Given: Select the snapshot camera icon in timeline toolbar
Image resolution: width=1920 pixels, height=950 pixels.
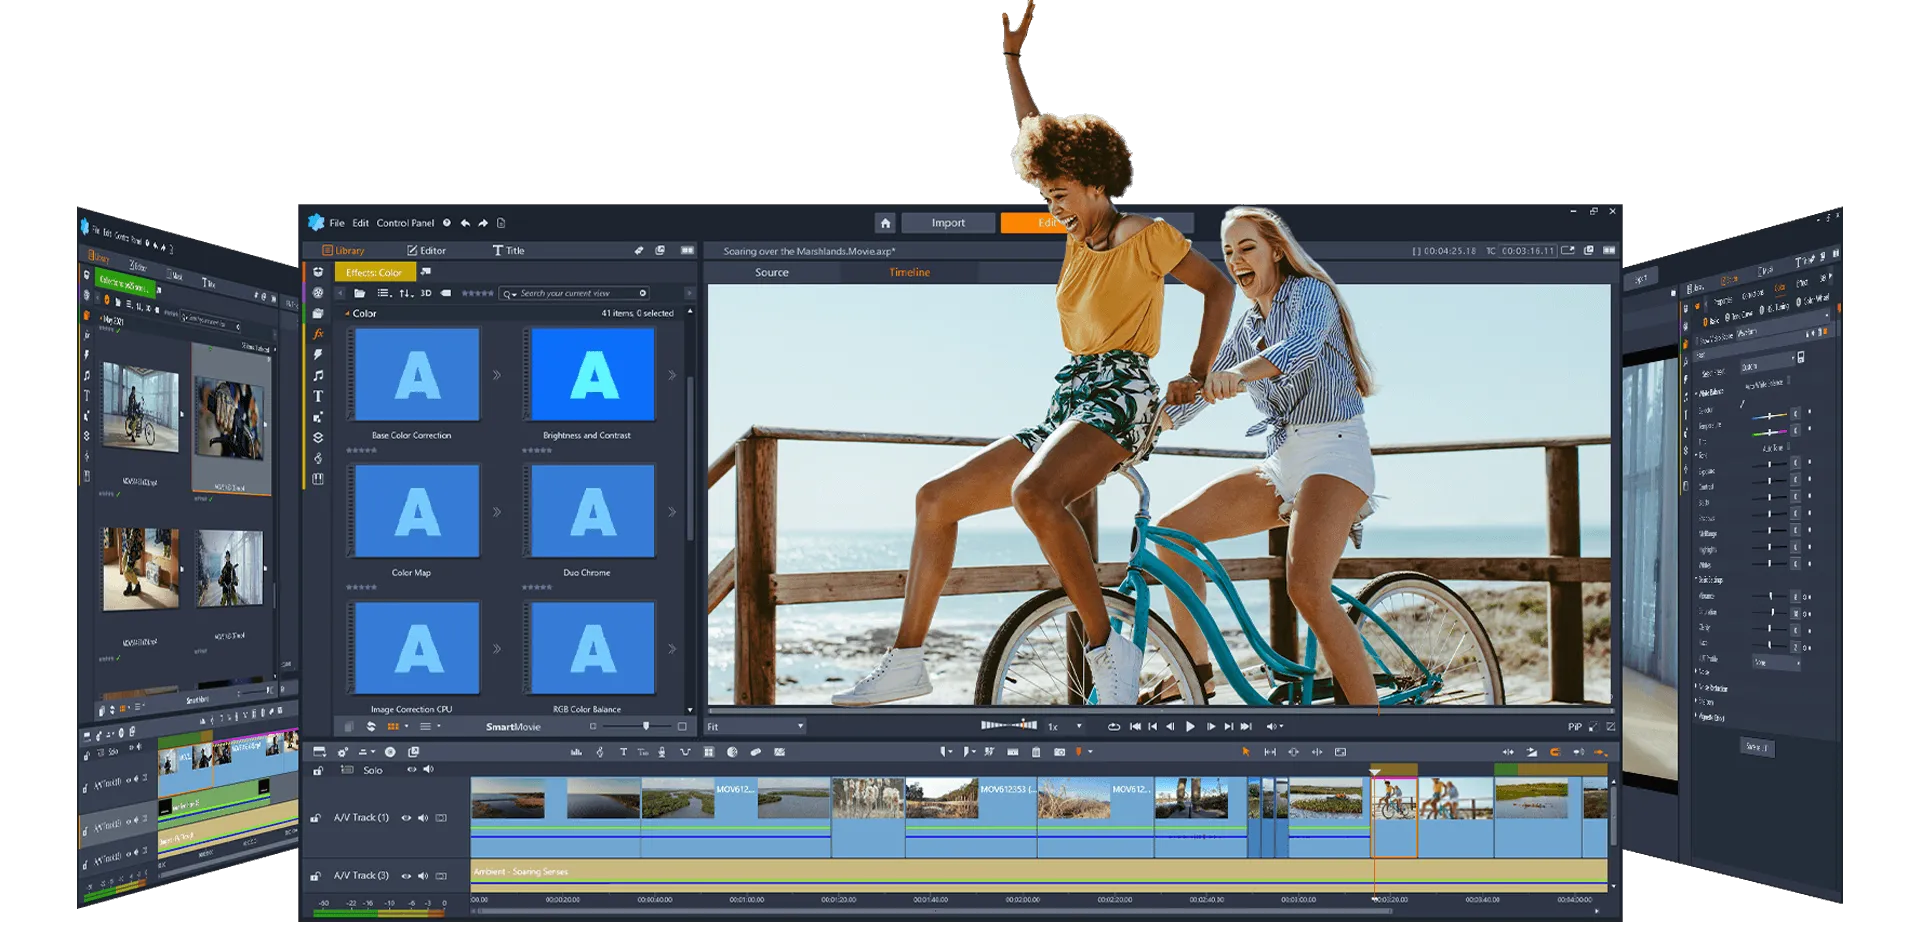Looking at the screenshot, I should pyautogui.click(x=1059, y=752).
